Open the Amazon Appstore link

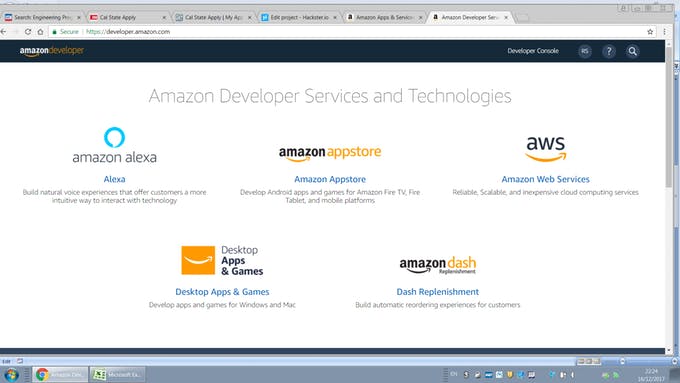[x=330, y=179]
